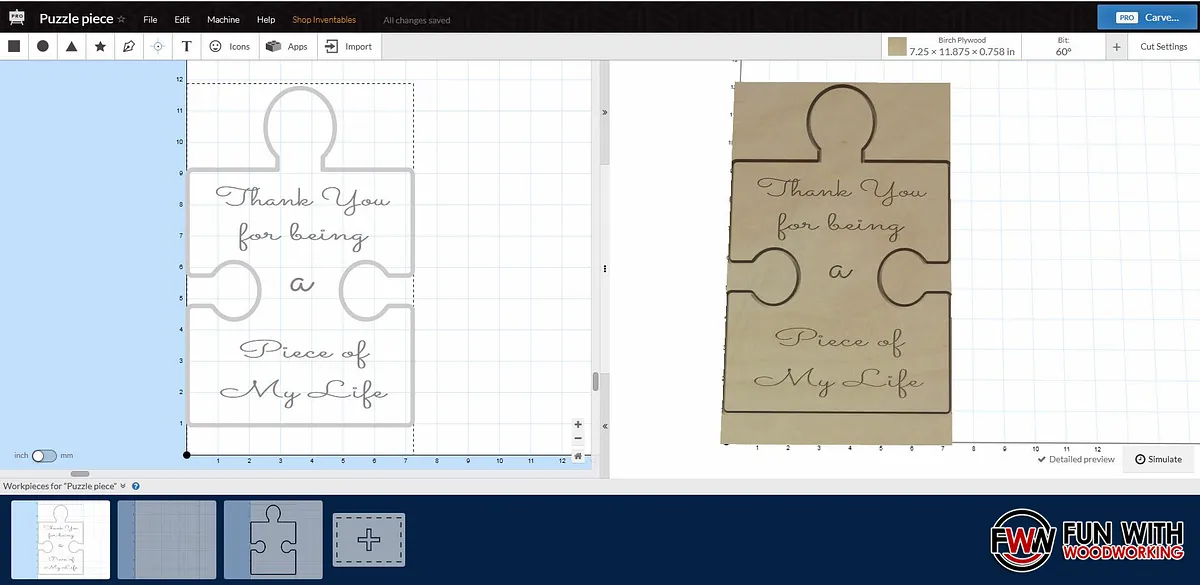
Task: Click the Birch Plywood material swatch
Action: click(x=897, y=46)
